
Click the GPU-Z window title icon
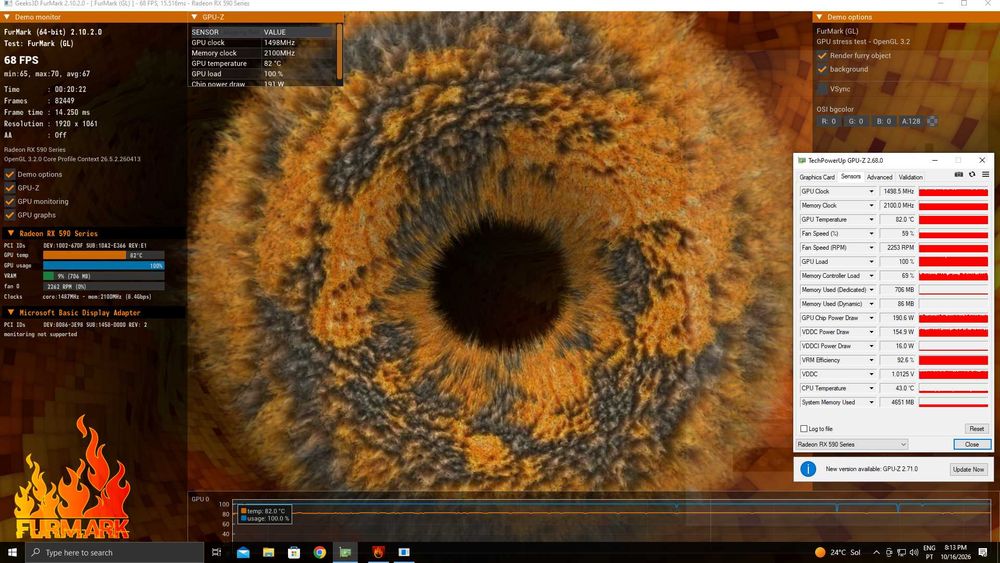tap(802, 161)
